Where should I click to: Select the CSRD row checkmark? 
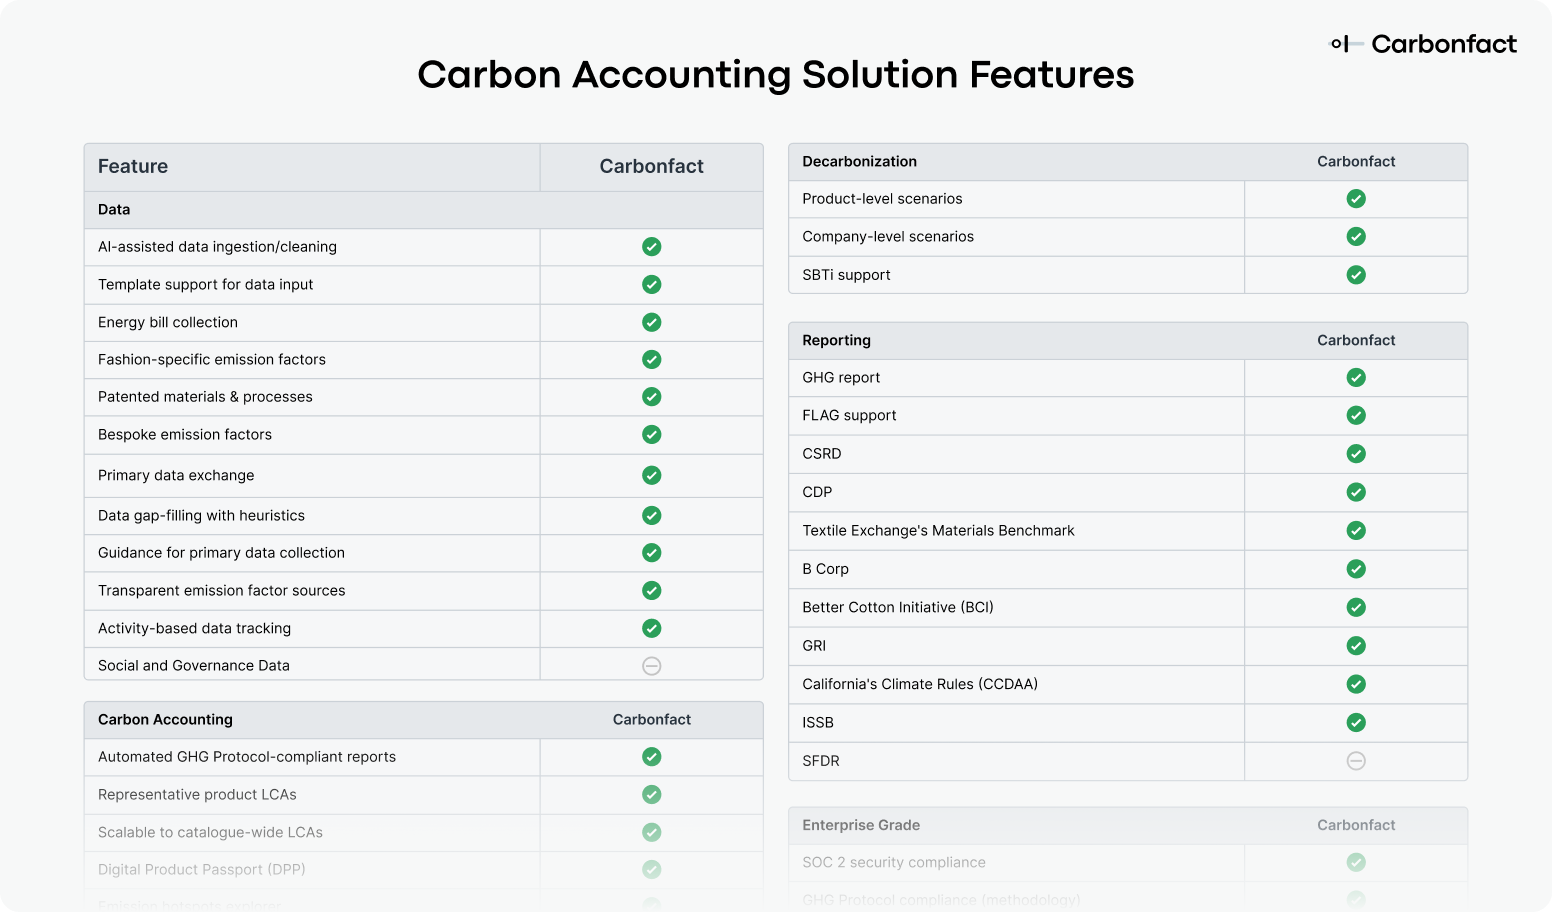[x=1356, y=454]
